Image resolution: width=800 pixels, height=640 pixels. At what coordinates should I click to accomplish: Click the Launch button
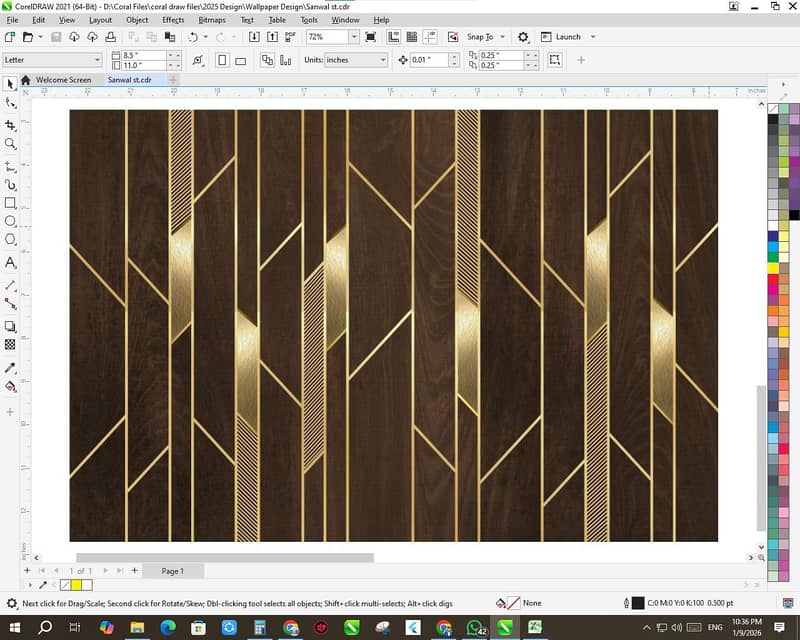tap(561, 37)
